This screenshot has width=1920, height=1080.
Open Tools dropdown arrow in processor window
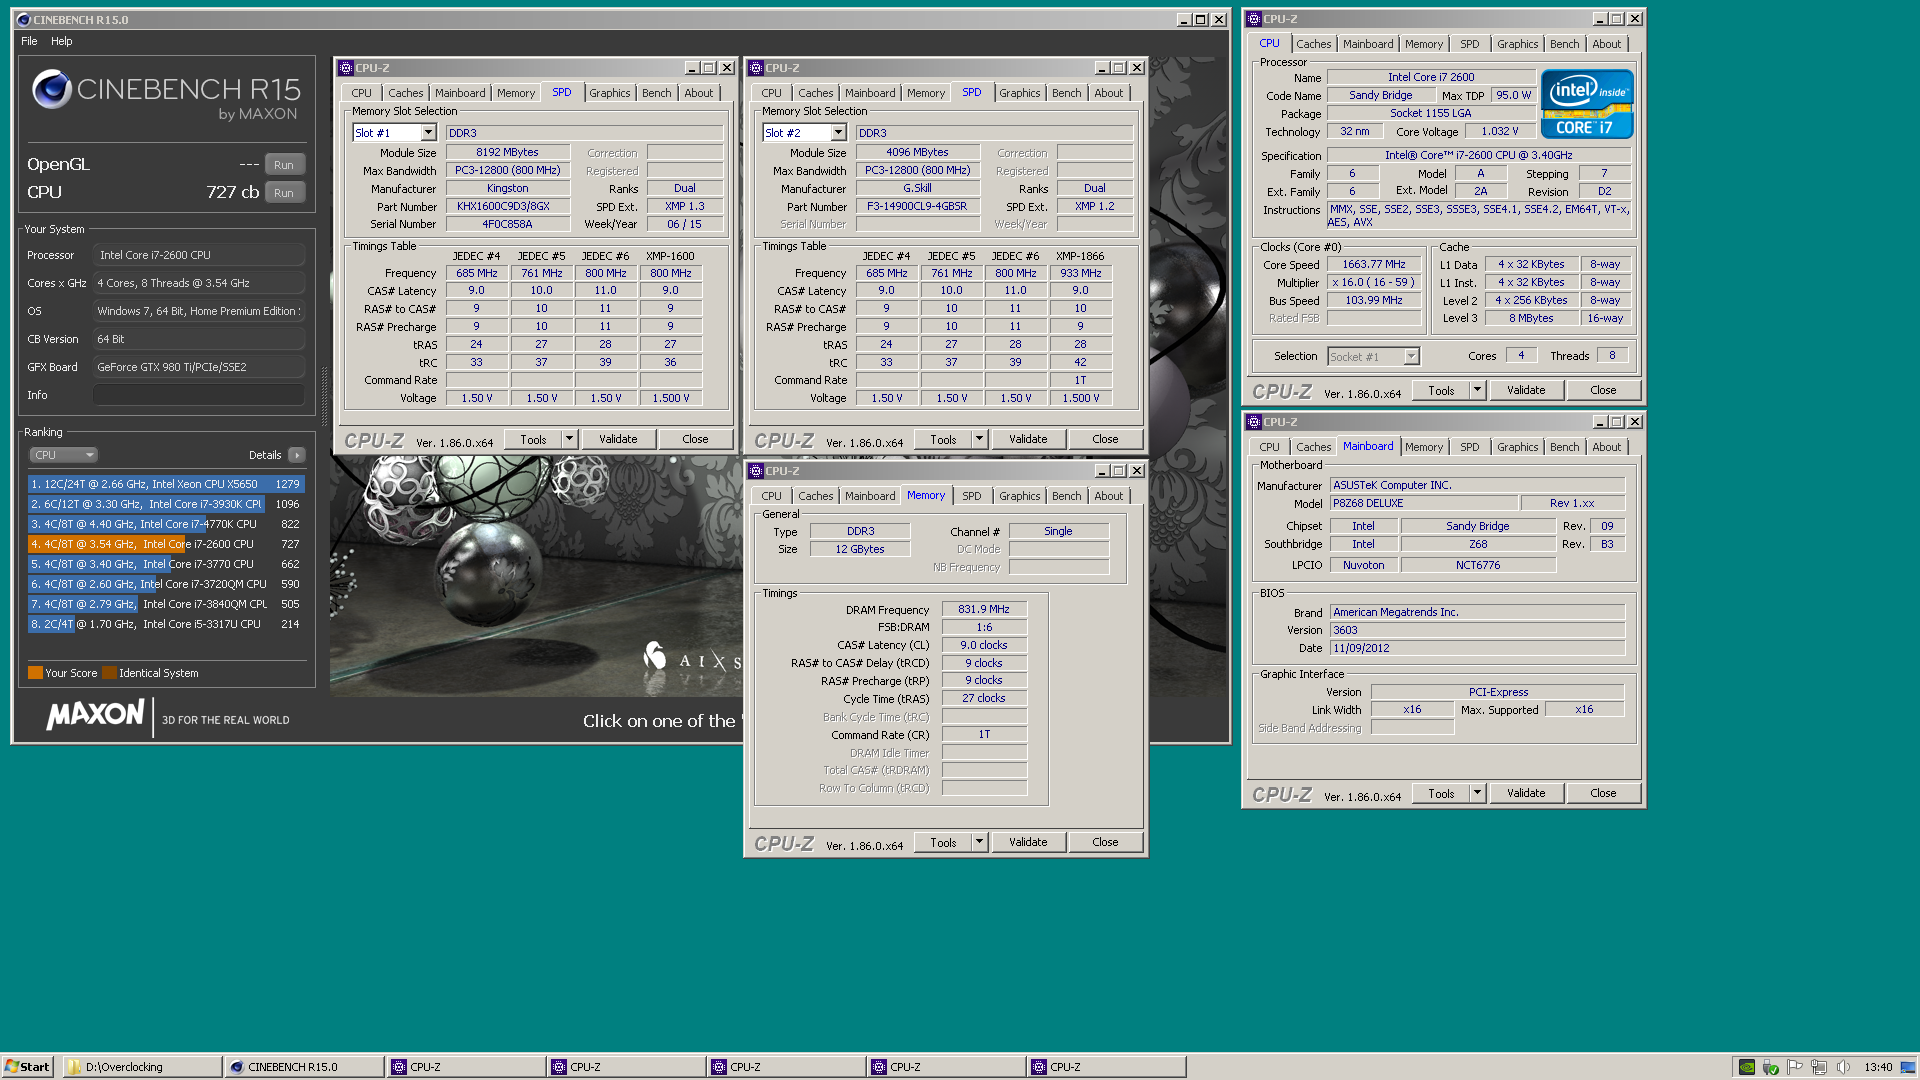[x=1477, y=390]
